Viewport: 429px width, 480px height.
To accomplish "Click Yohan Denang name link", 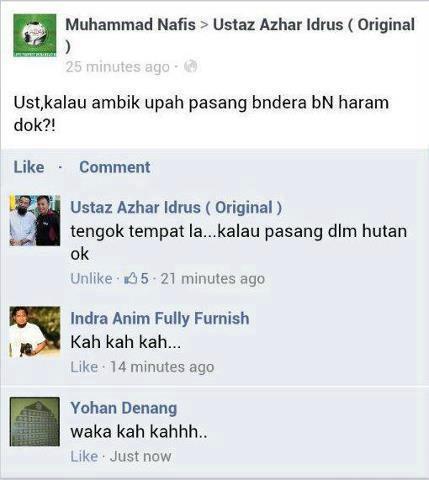I will 124,408.
